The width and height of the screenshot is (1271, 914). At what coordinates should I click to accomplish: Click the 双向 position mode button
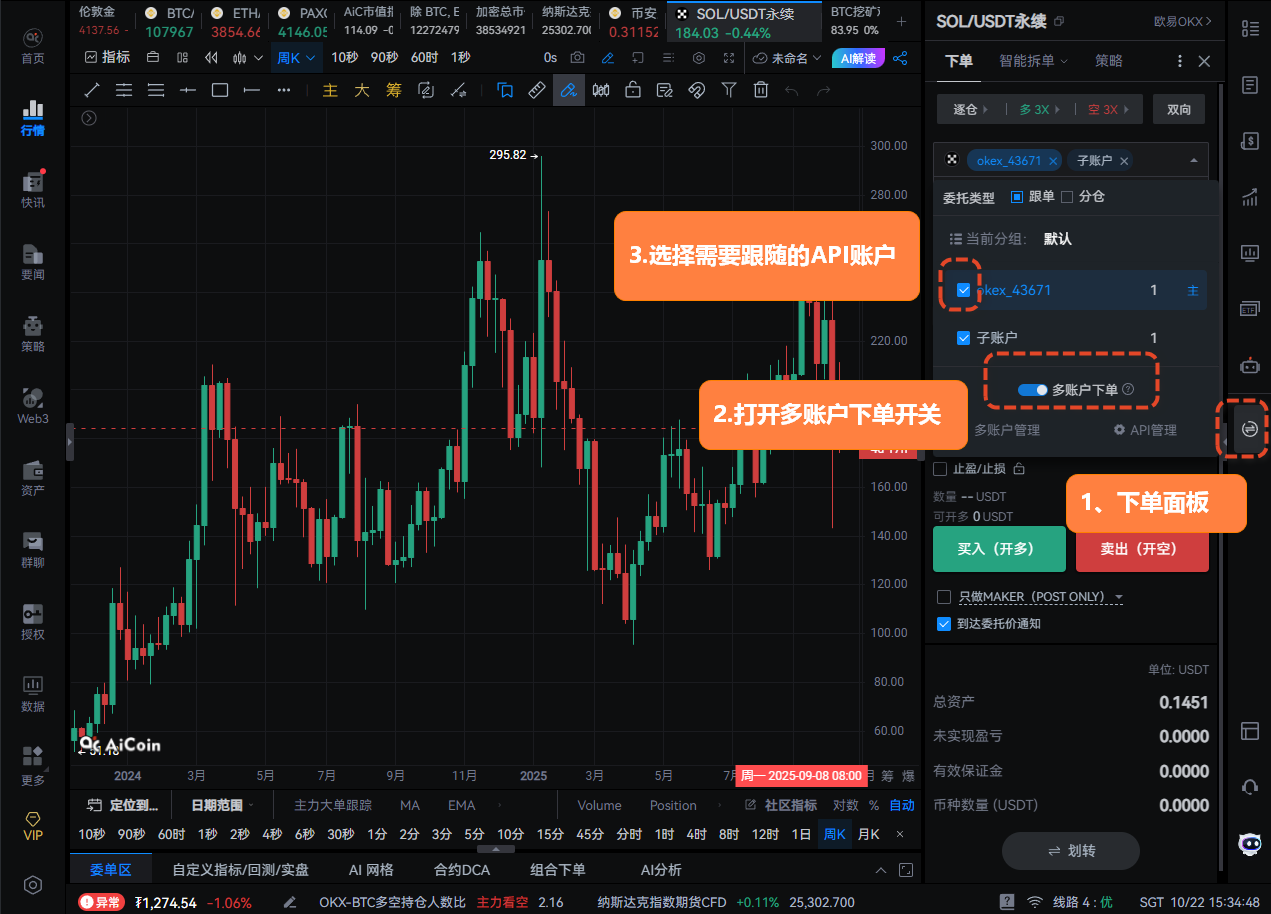click(x=1179, y=109)
